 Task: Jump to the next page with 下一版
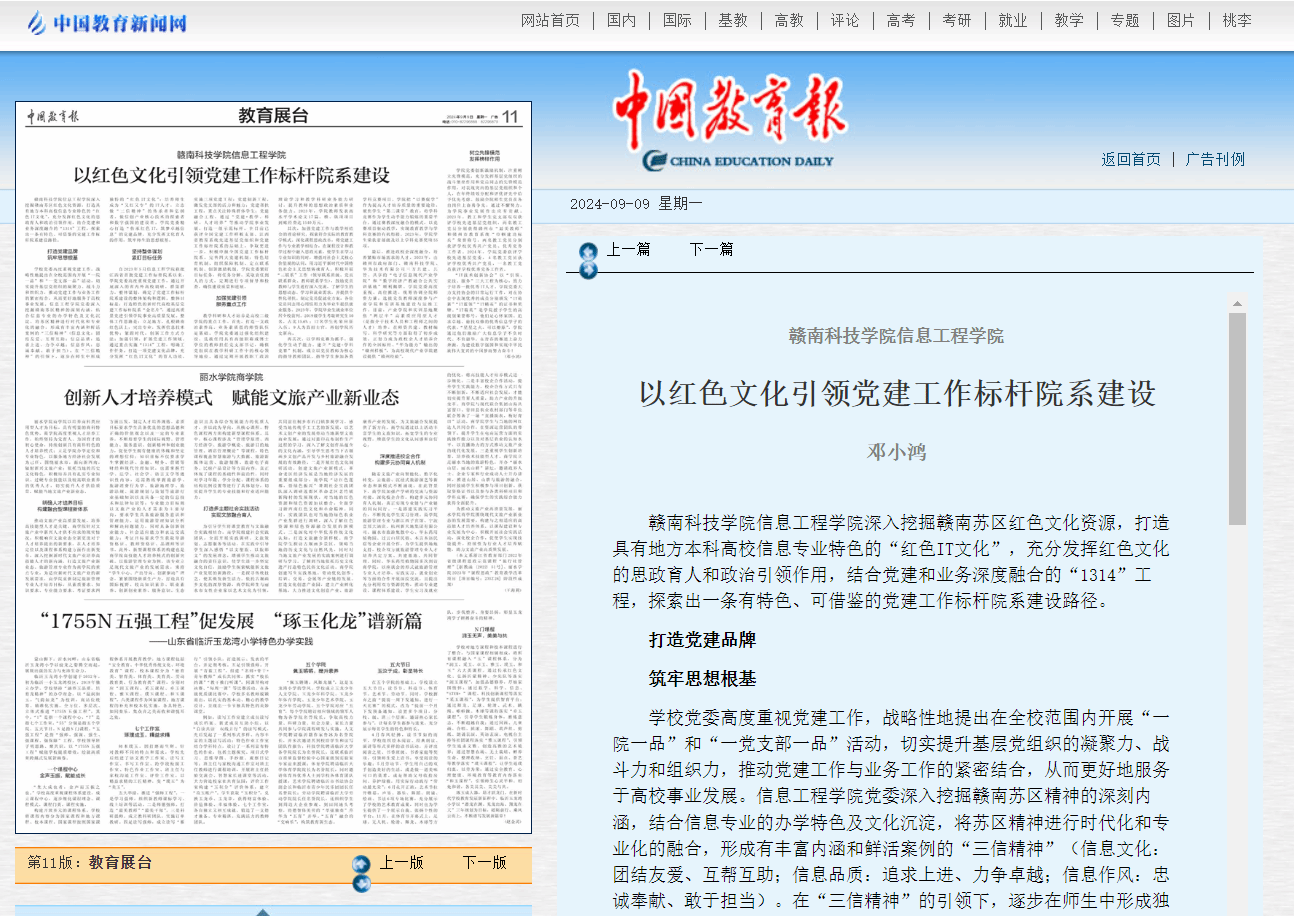click(x=484, y=862)
